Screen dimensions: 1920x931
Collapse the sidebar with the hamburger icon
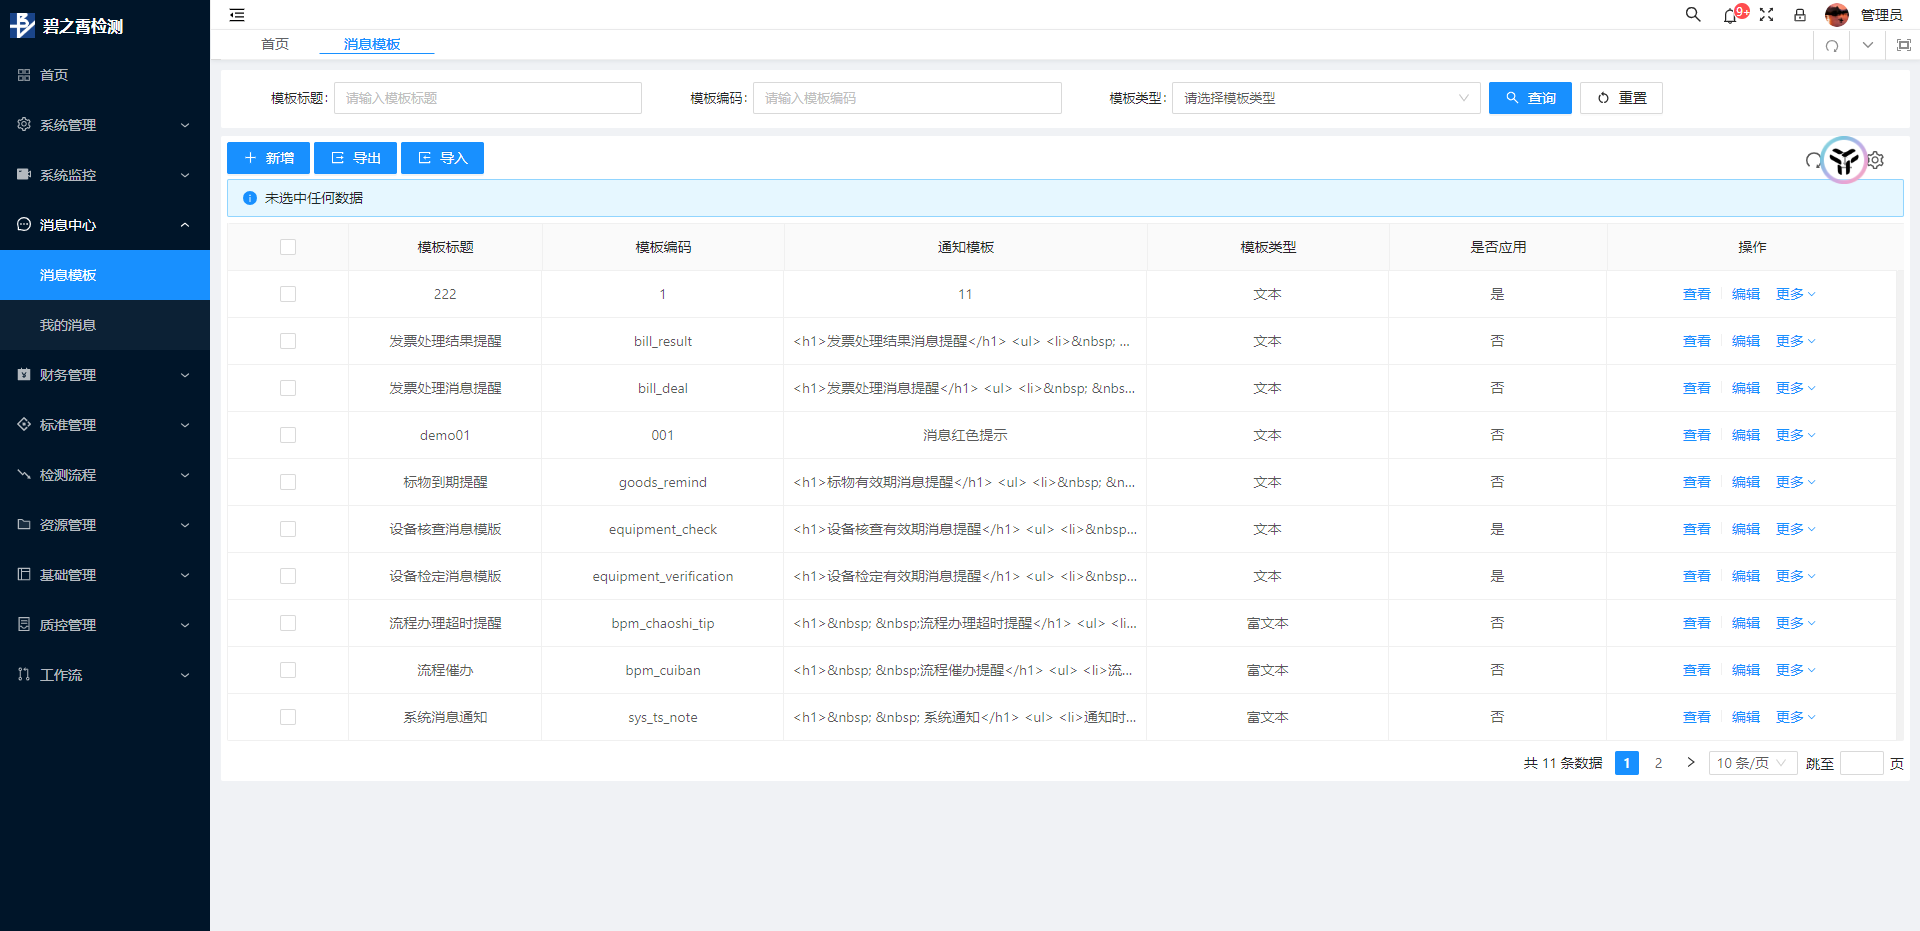237,15
